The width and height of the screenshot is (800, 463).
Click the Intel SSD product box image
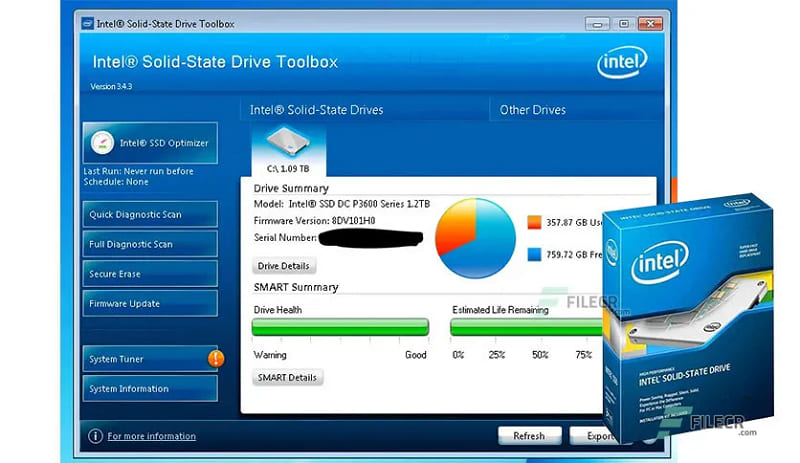point(688,318)
